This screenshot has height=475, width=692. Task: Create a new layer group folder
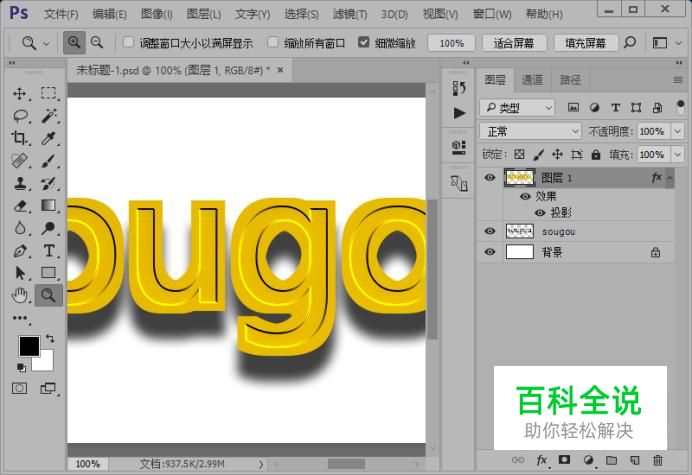coord(611,460)
